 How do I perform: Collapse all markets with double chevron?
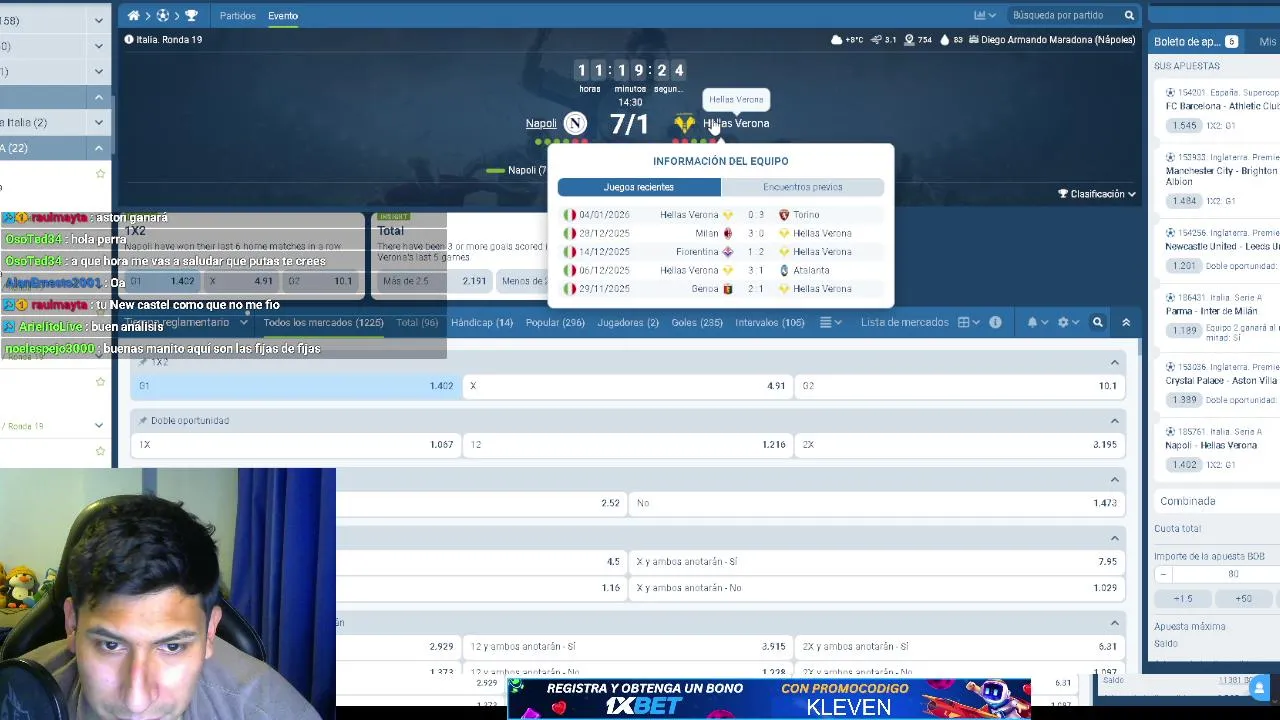[1126, 323]
